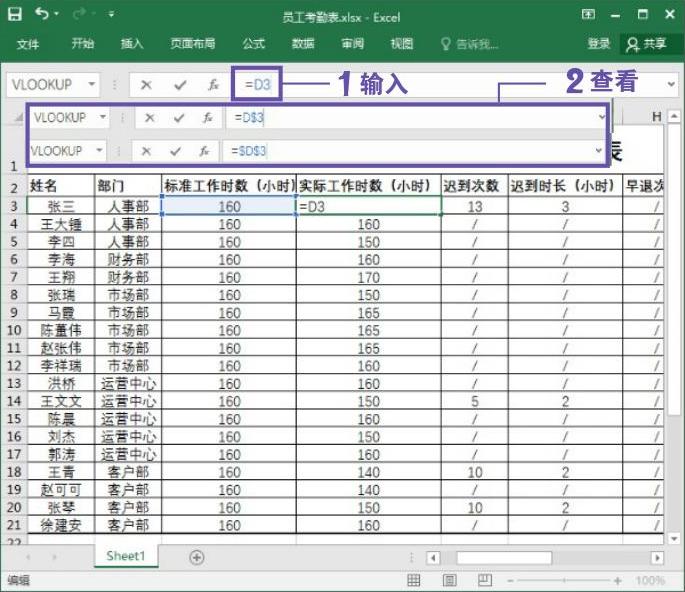Open the 公式 ribbon tab
The width and height of the screenshot is (685, 592).
pyautogui.click(x=254, y=44)
